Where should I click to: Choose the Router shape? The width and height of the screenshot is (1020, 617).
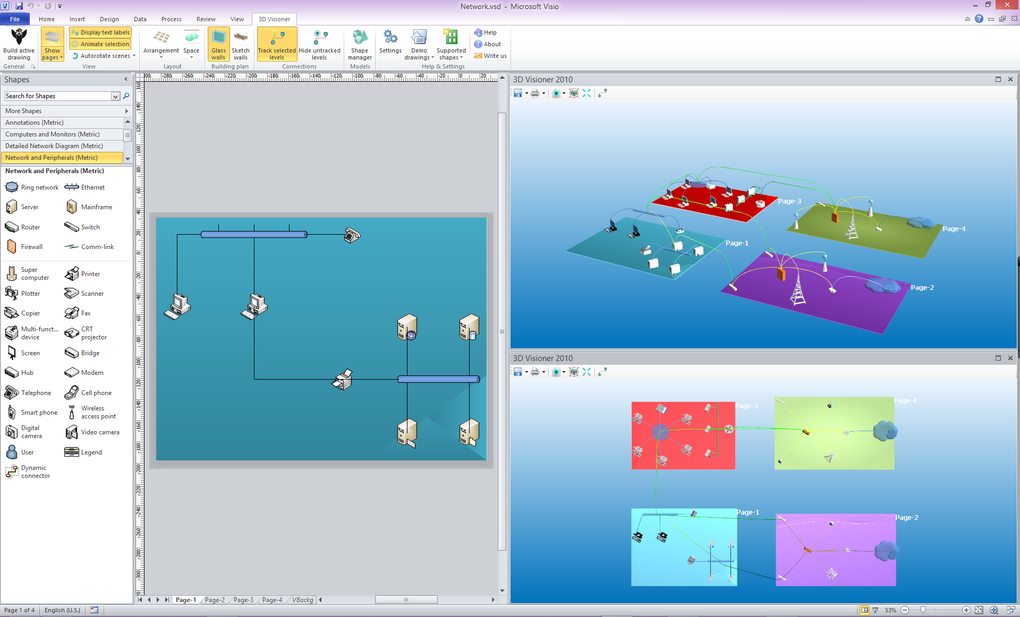pos(23,227)
